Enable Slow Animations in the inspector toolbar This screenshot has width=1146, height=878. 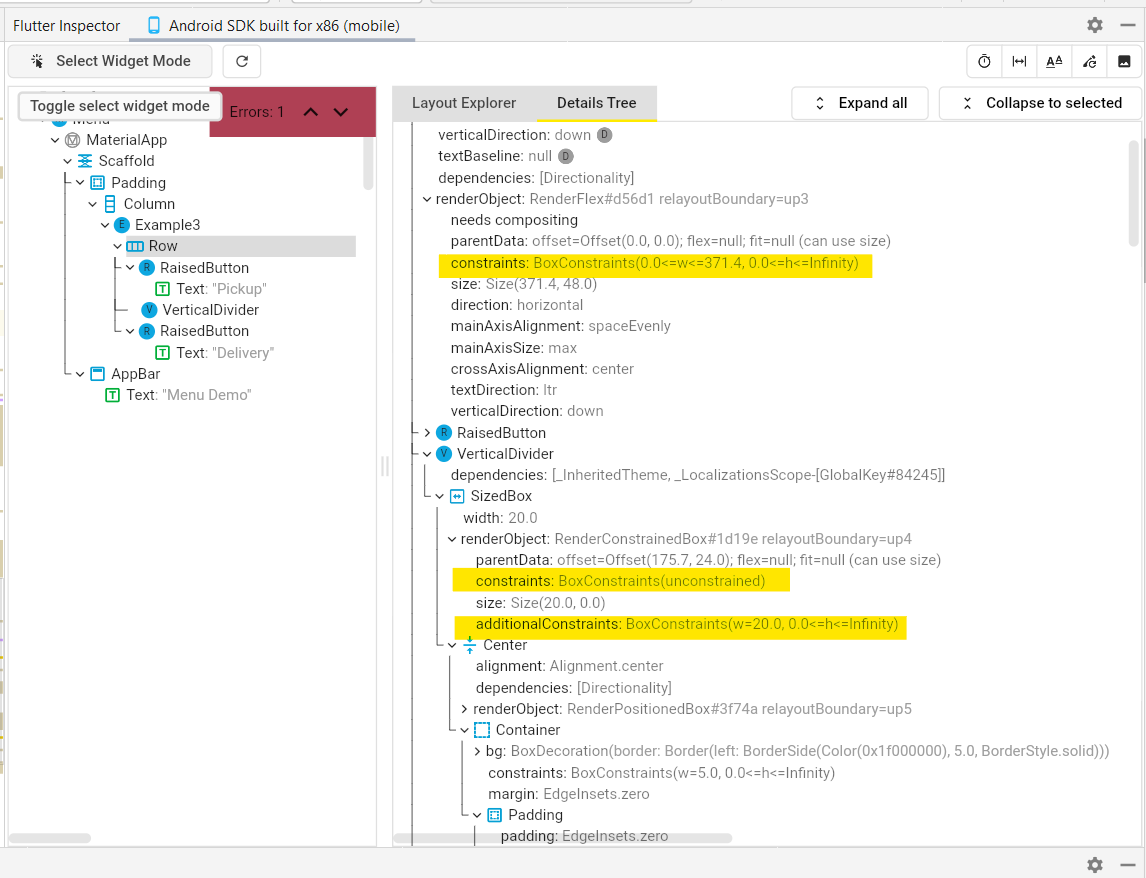tap(983, 61)
